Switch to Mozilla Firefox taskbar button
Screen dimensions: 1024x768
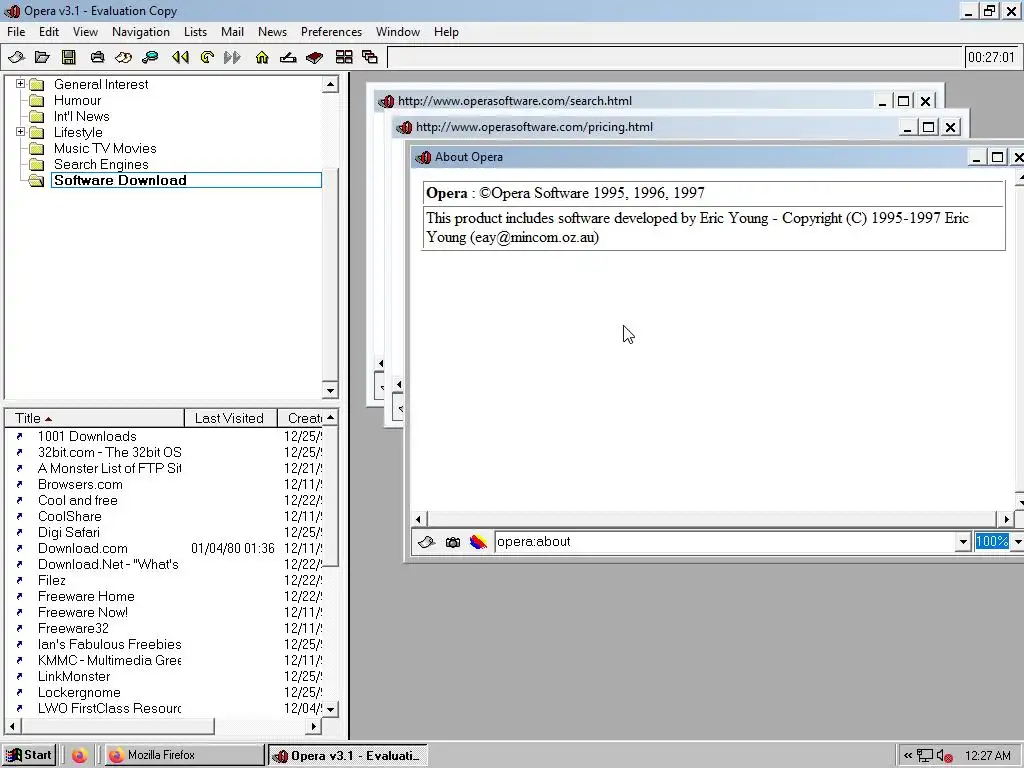pos(184,756)
